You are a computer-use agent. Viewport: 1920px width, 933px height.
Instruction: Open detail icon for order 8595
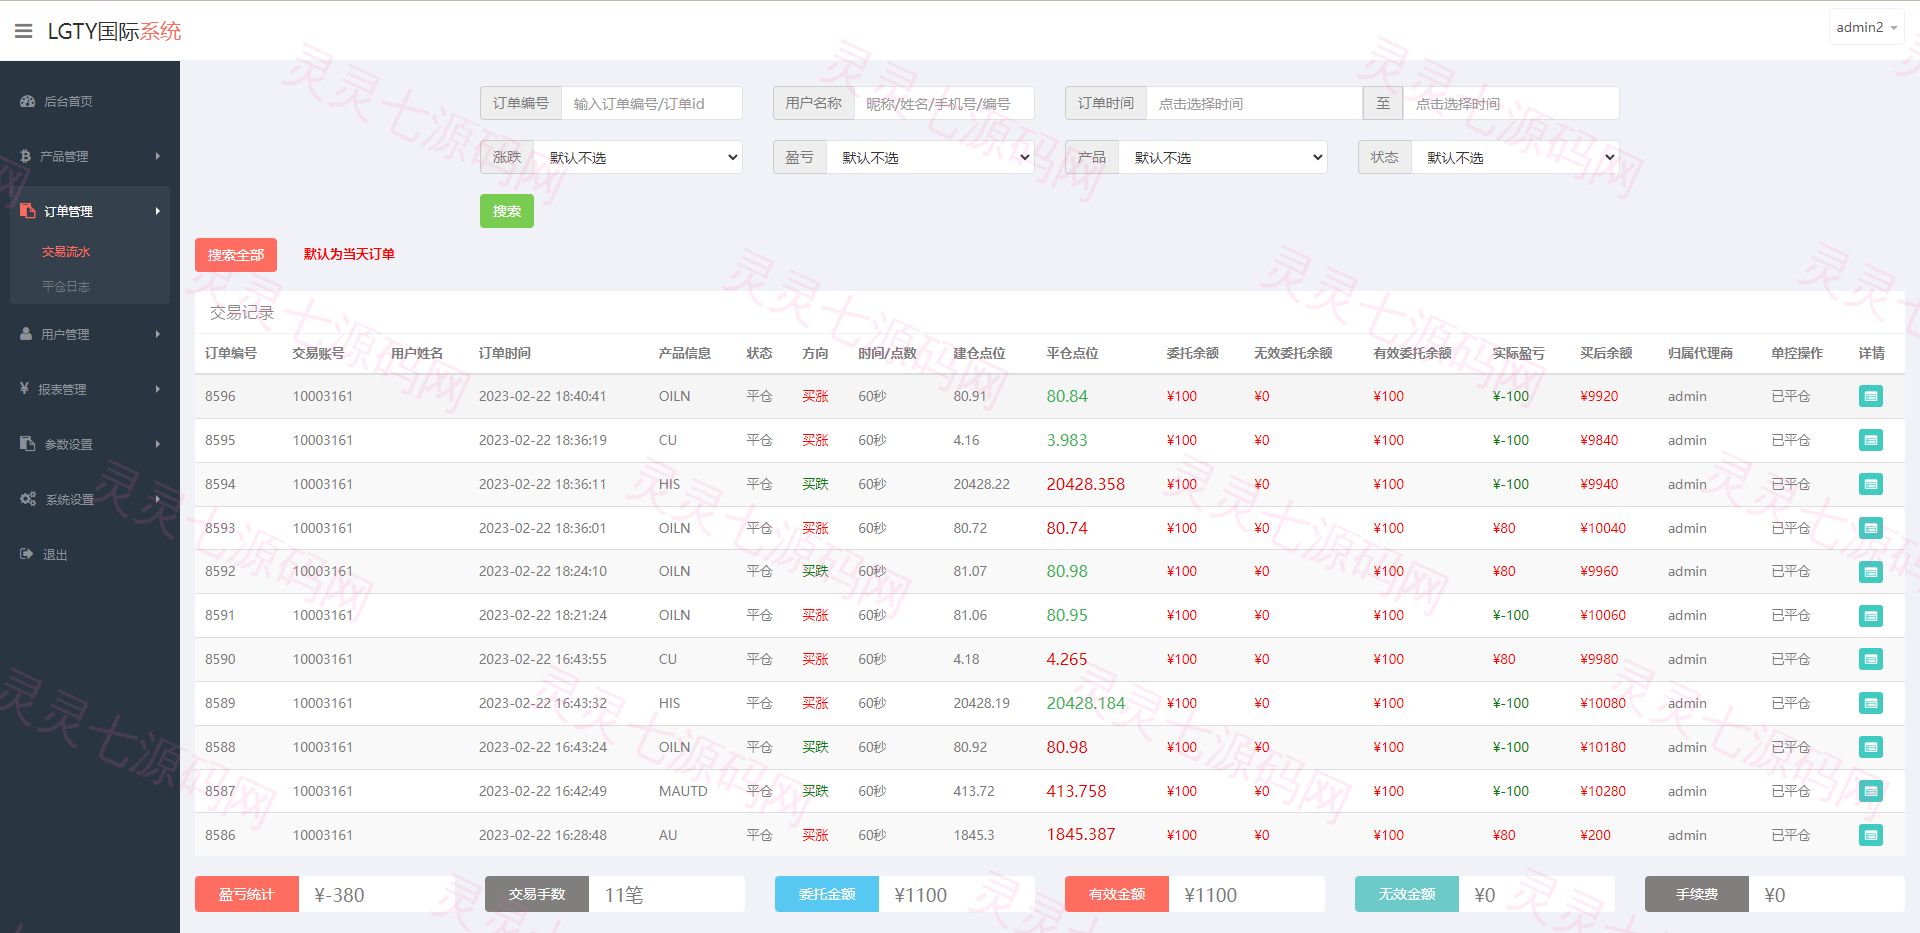pyautogui.click(x=1870, y=440)
